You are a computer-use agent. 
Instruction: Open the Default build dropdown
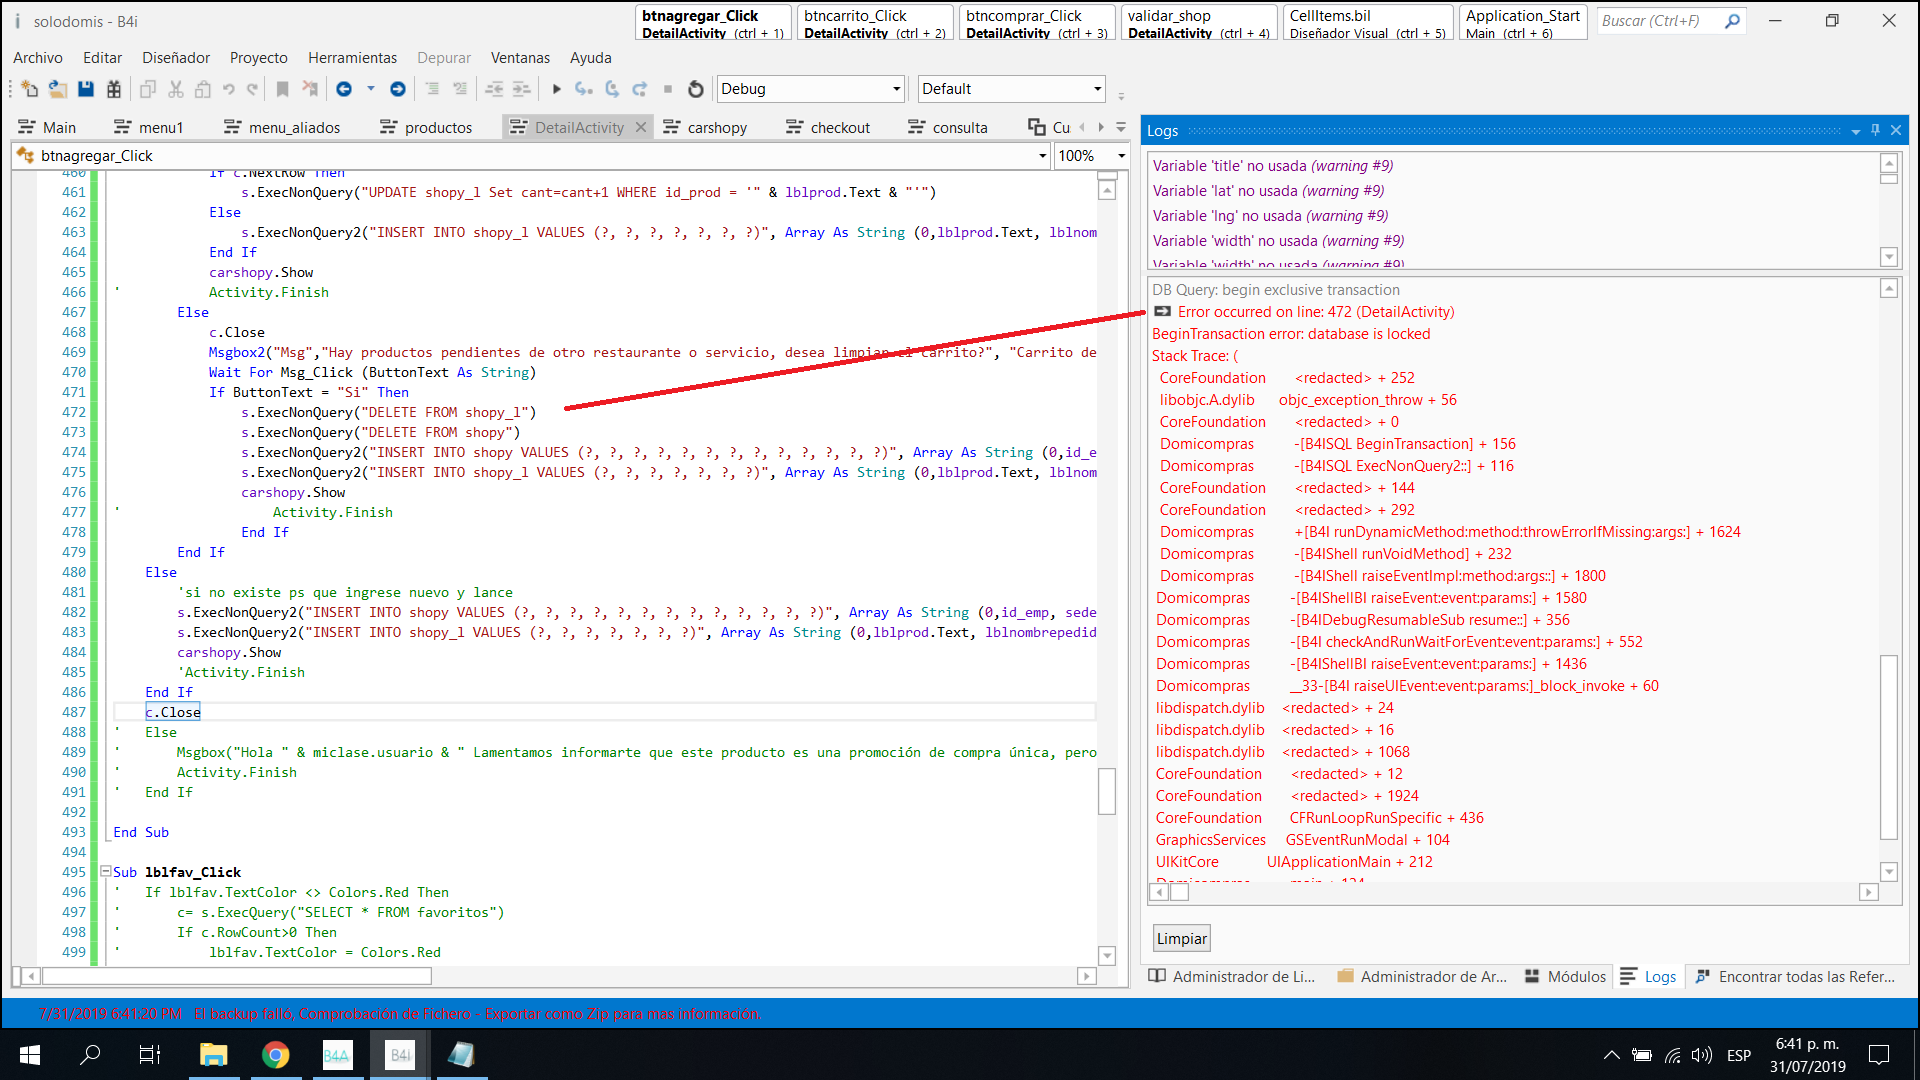(x=1097, y=89)
